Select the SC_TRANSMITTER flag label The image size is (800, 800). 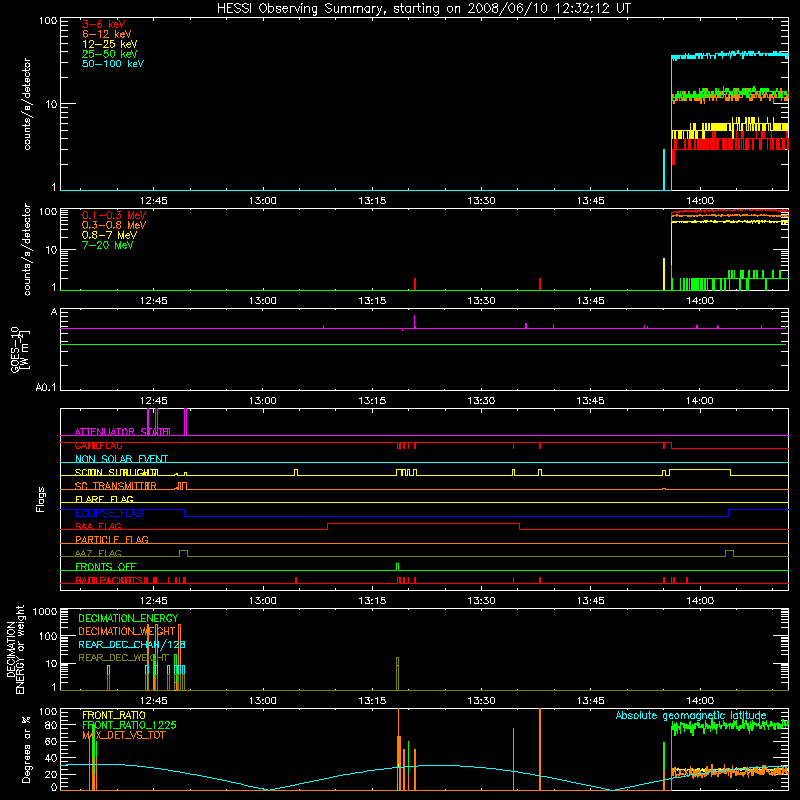(x=116, y=486)
